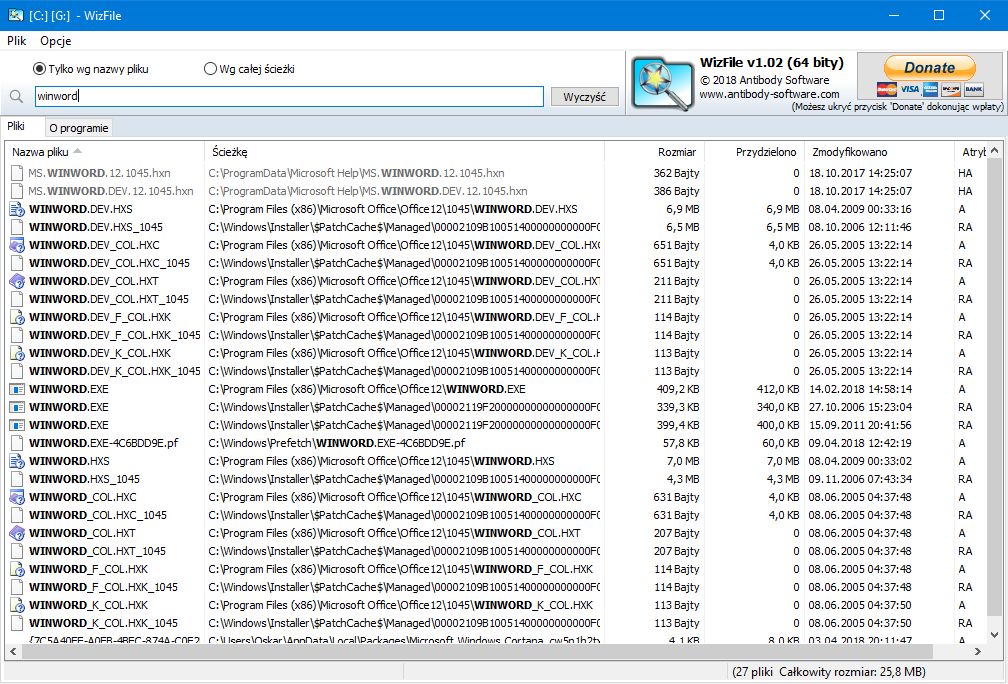1008x684 pixels.
Task: Click modified date '27.10.2006 15:23:04'
Action: tap(860, 407)
